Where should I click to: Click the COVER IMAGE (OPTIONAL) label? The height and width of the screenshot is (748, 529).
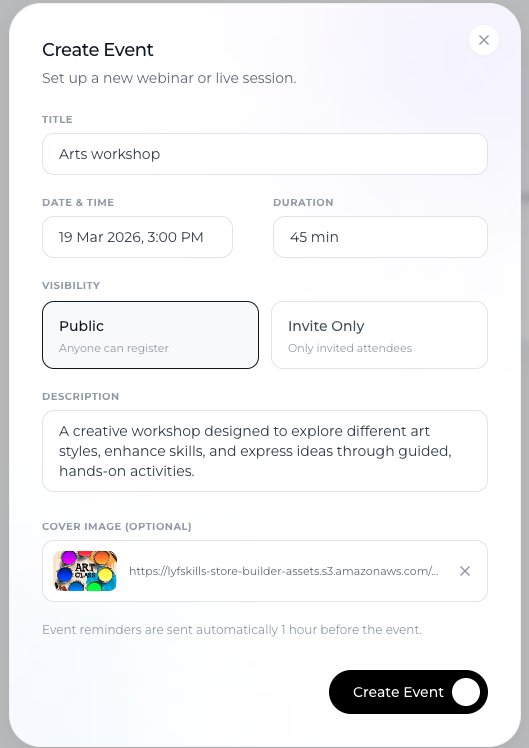pyautogui.click(x=117, y=526)
